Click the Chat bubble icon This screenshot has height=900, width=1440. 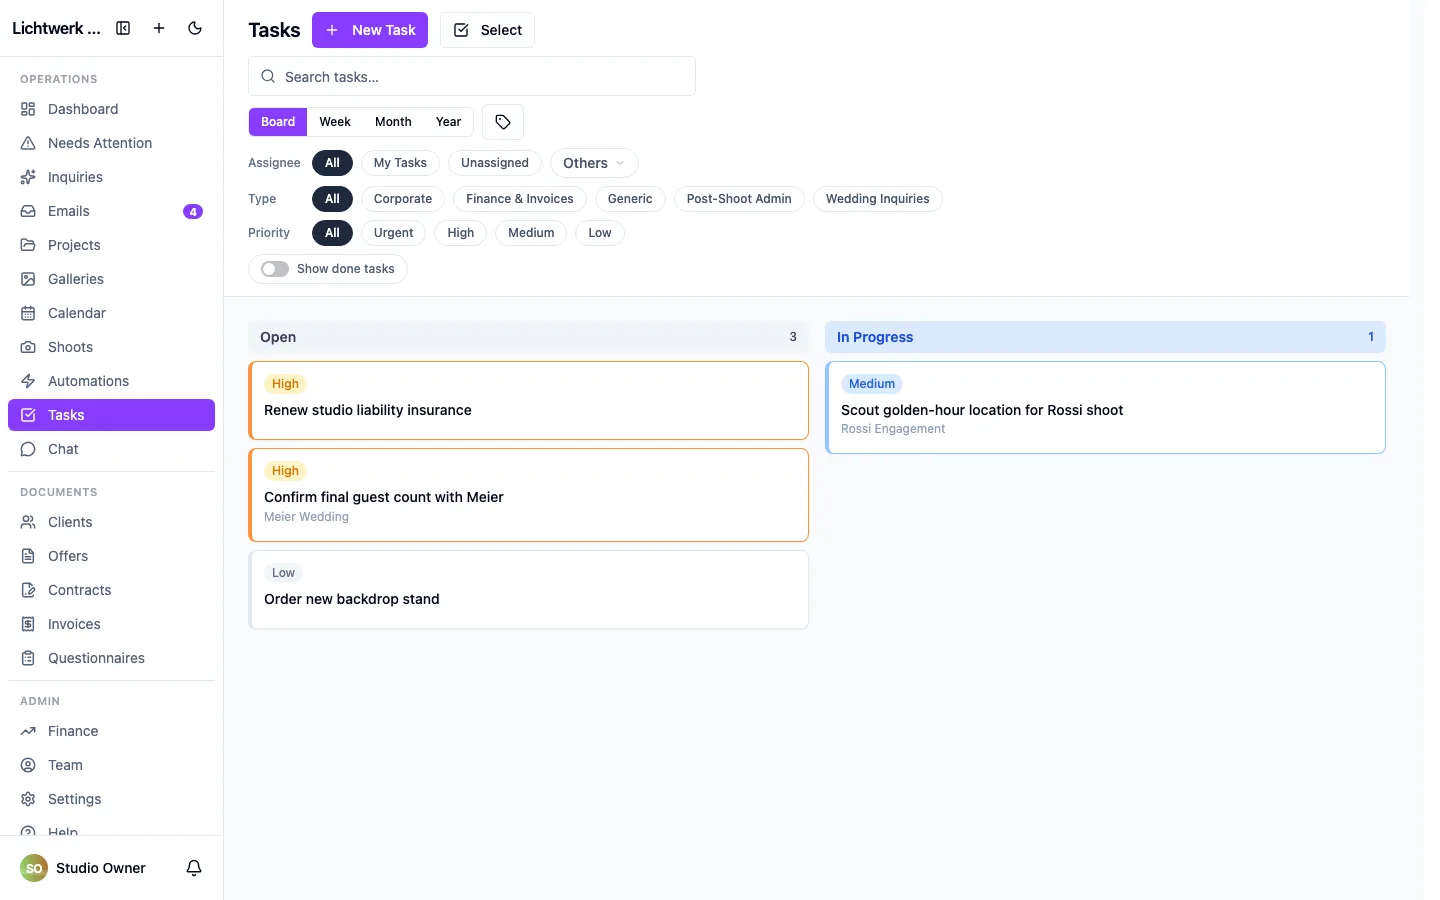coord(28,449)
